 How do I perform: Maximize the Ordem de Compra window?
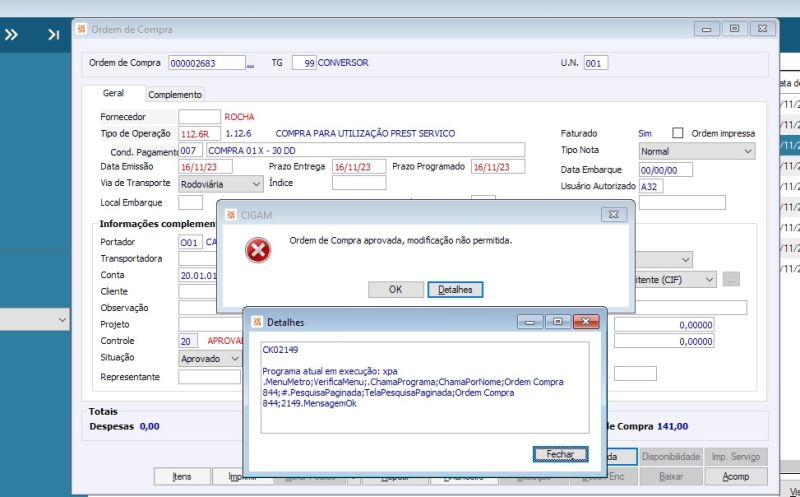point(734,29)
